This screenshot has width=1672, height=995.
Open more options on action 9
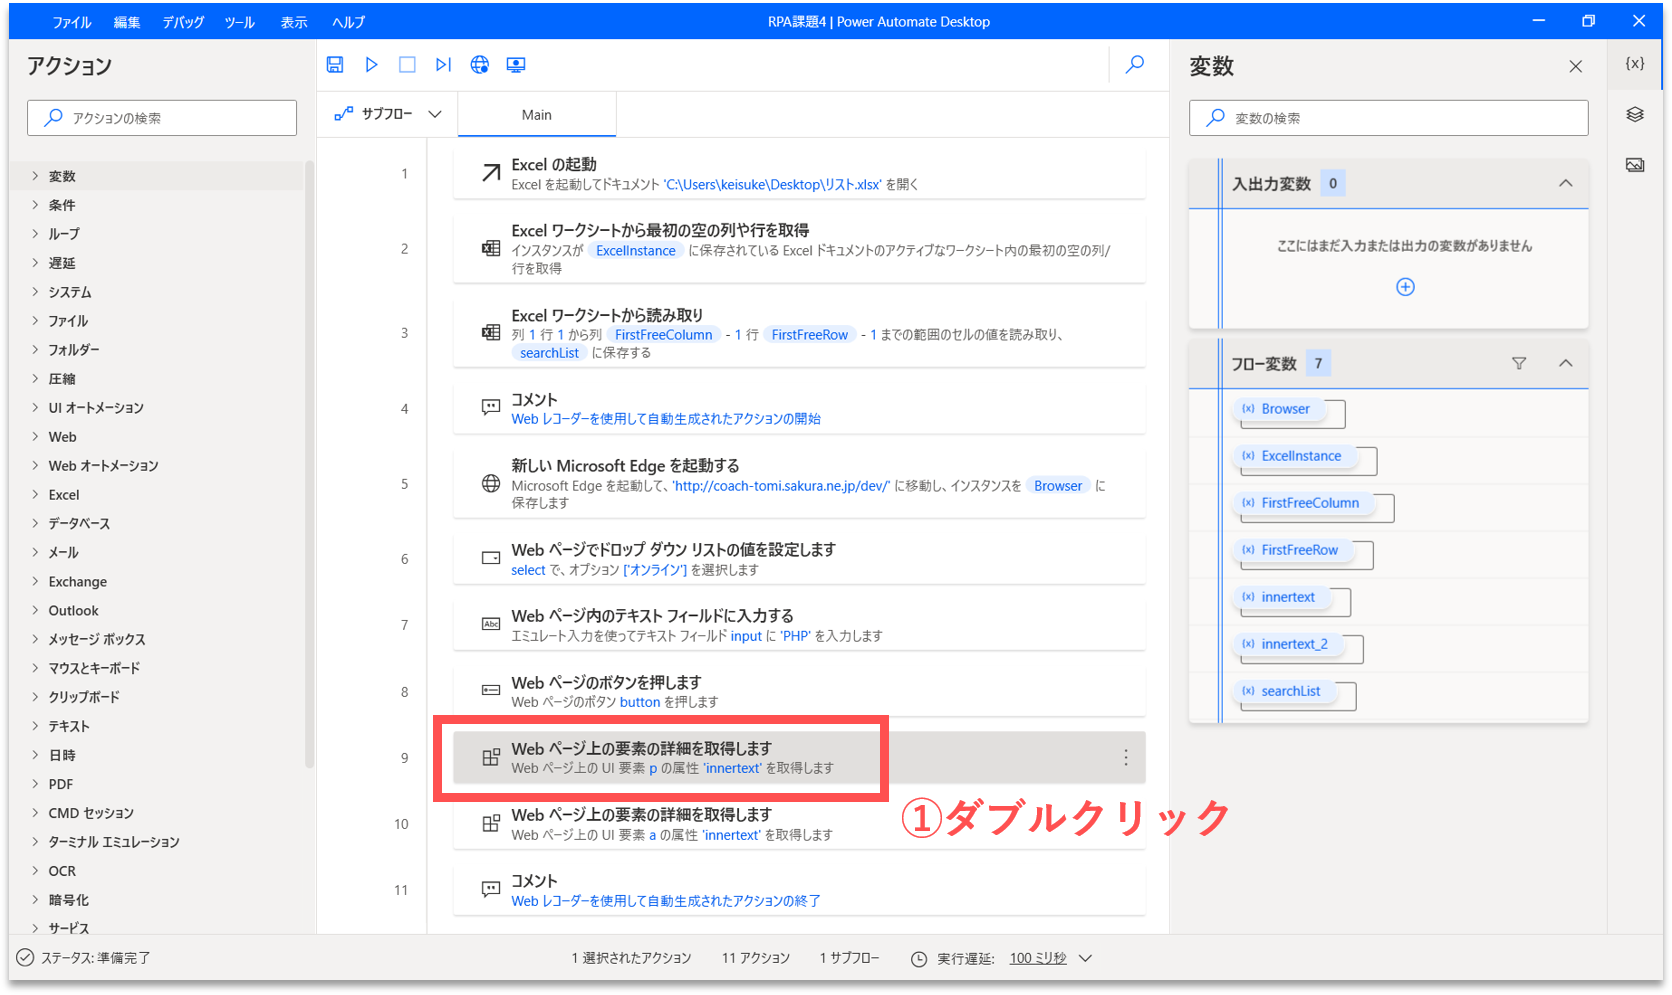(x=1125, y=758)
